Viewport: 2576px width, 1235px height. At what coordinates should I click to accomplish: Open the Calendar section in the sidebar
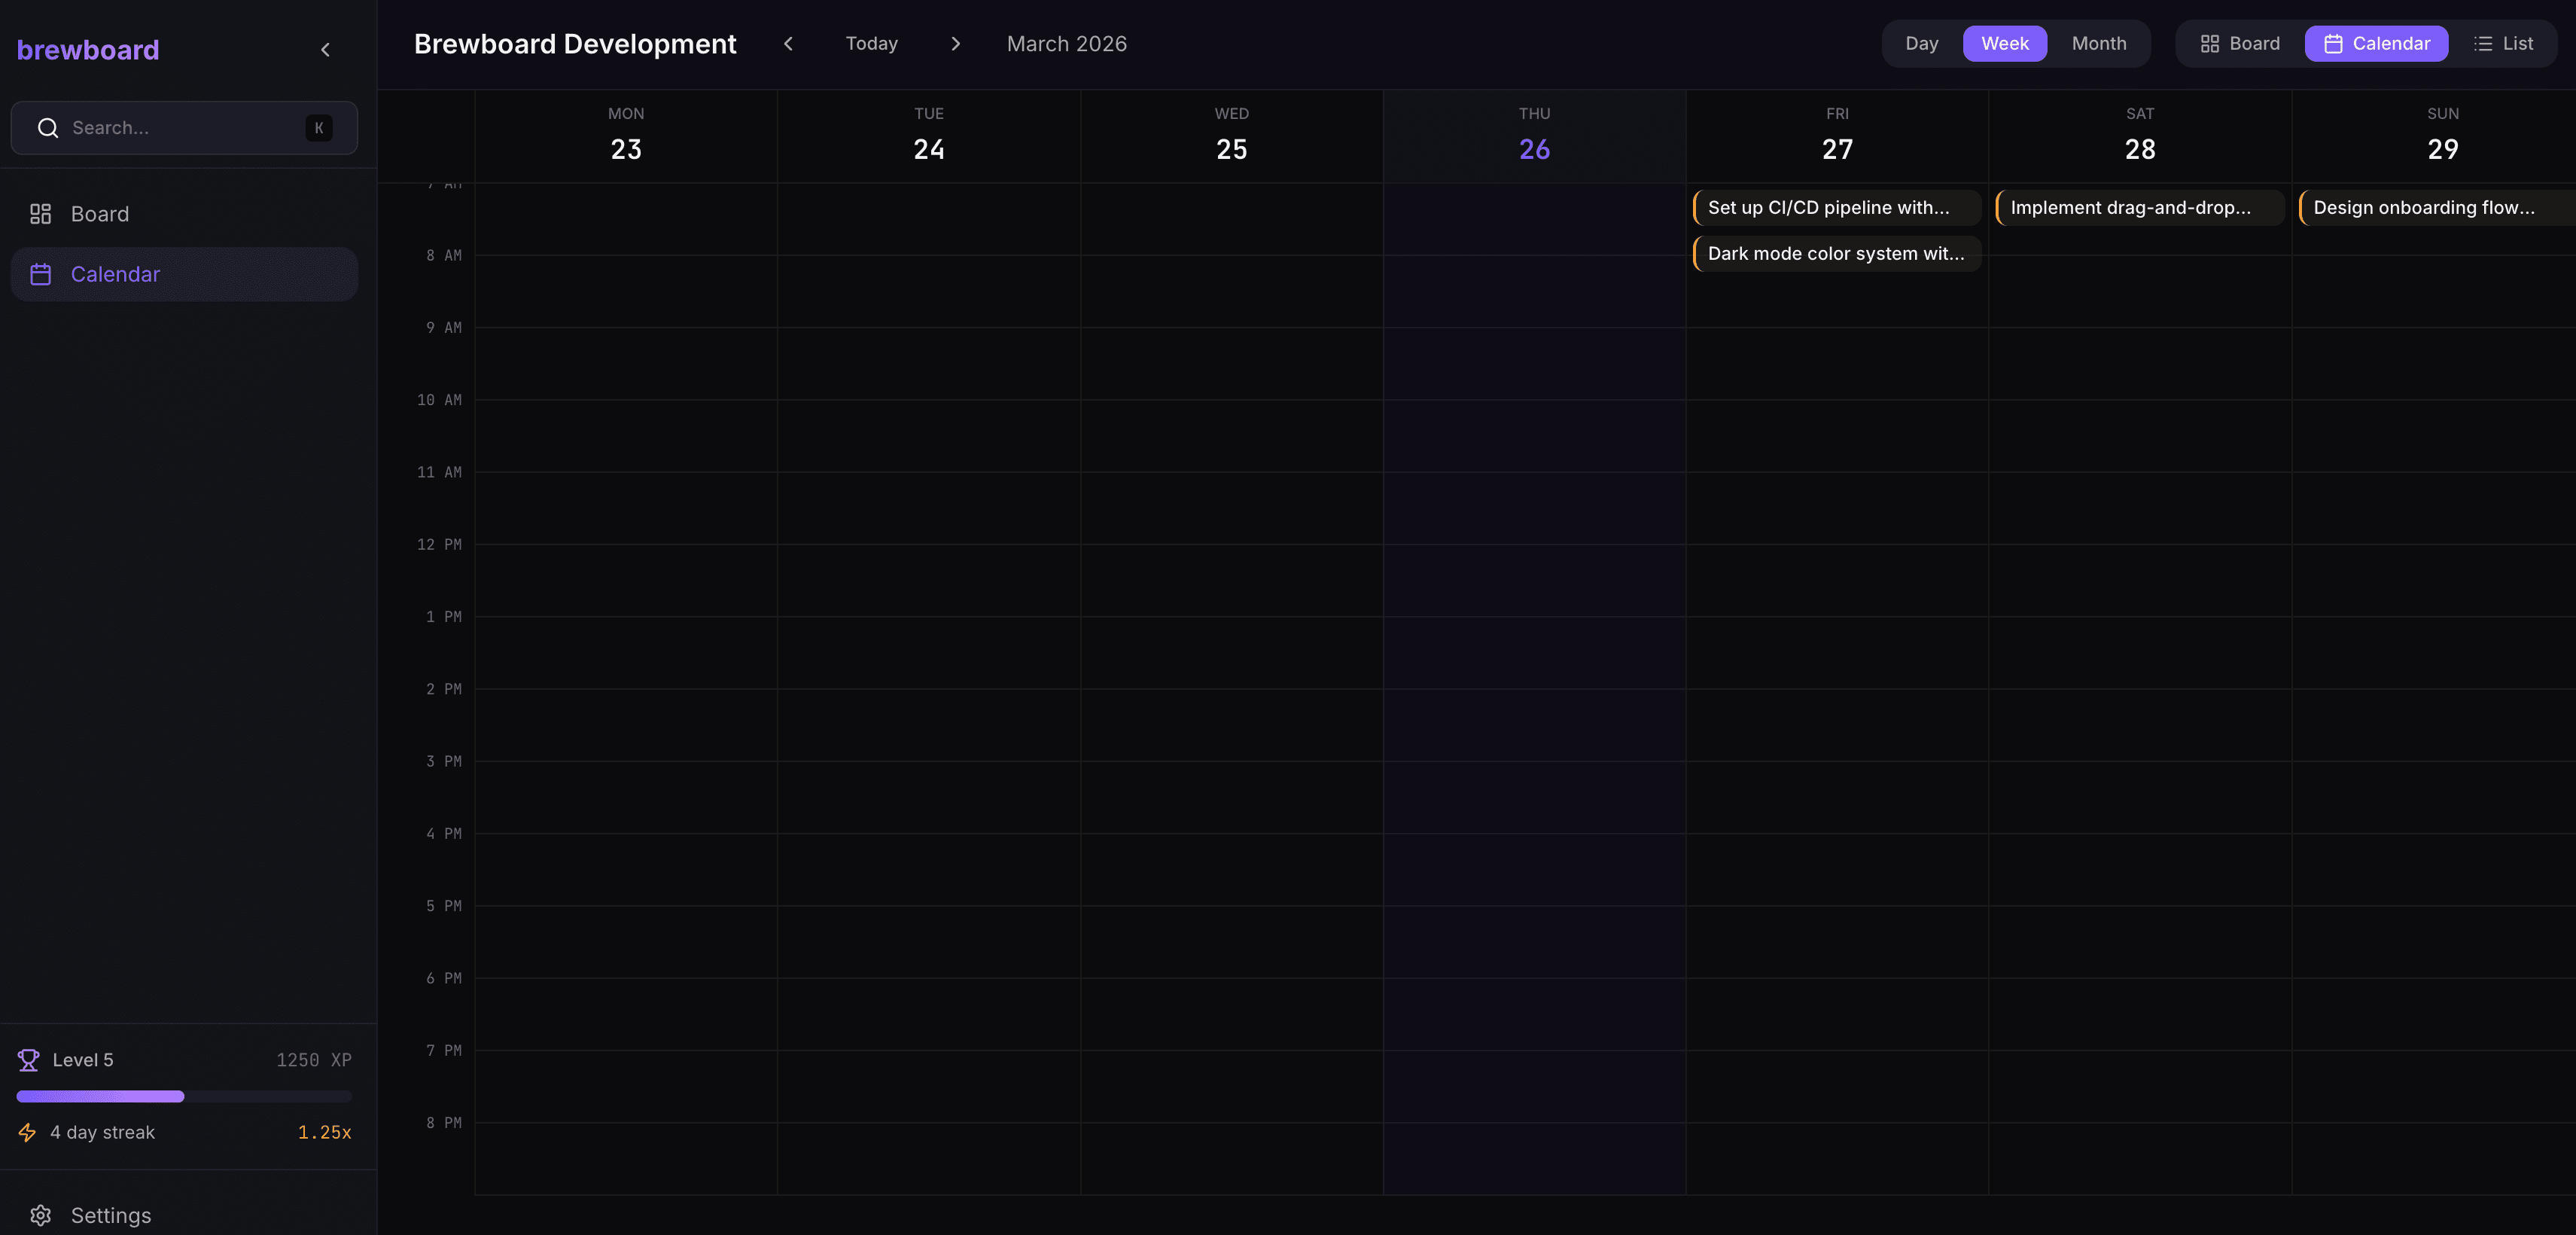coord(115,273)
